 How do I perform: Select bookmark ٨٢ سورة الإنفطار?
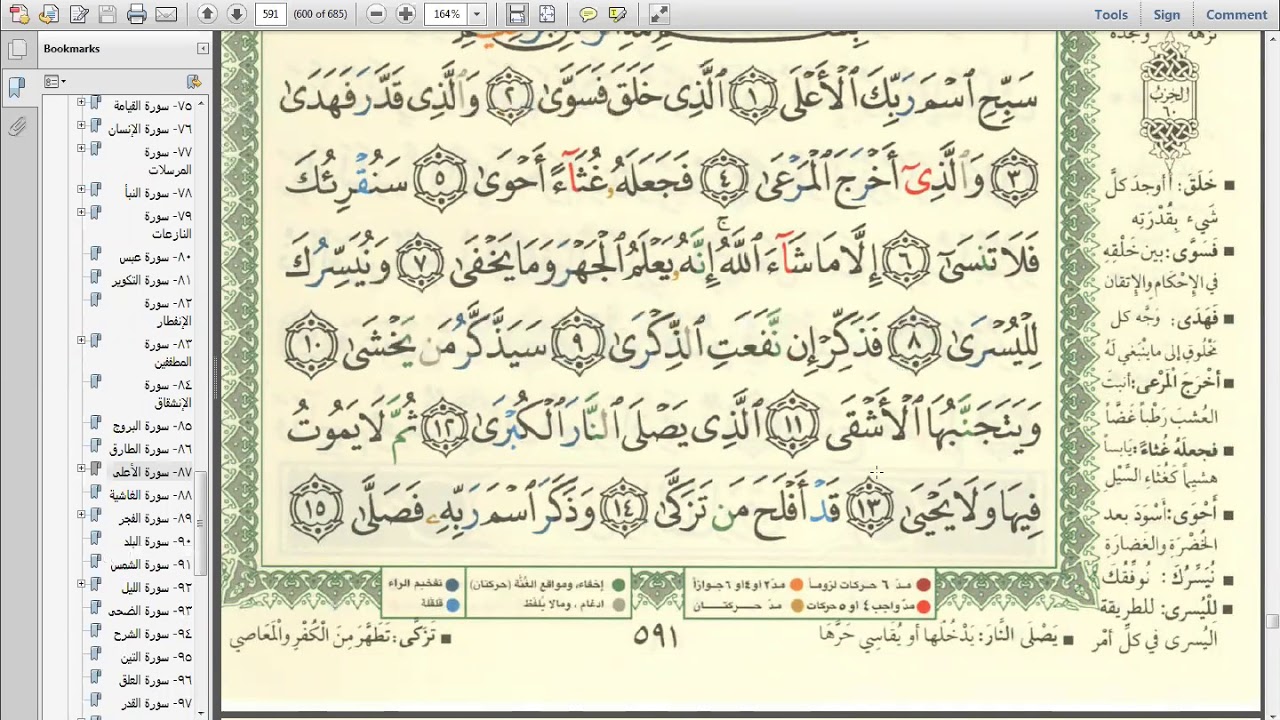coord(166,313)
